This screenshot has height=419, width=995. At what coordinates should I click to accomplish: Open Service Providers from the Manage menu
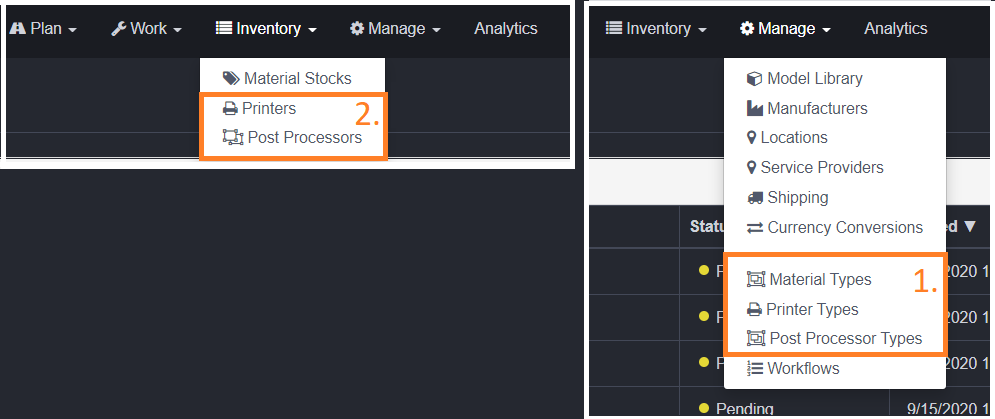(821, 168)
